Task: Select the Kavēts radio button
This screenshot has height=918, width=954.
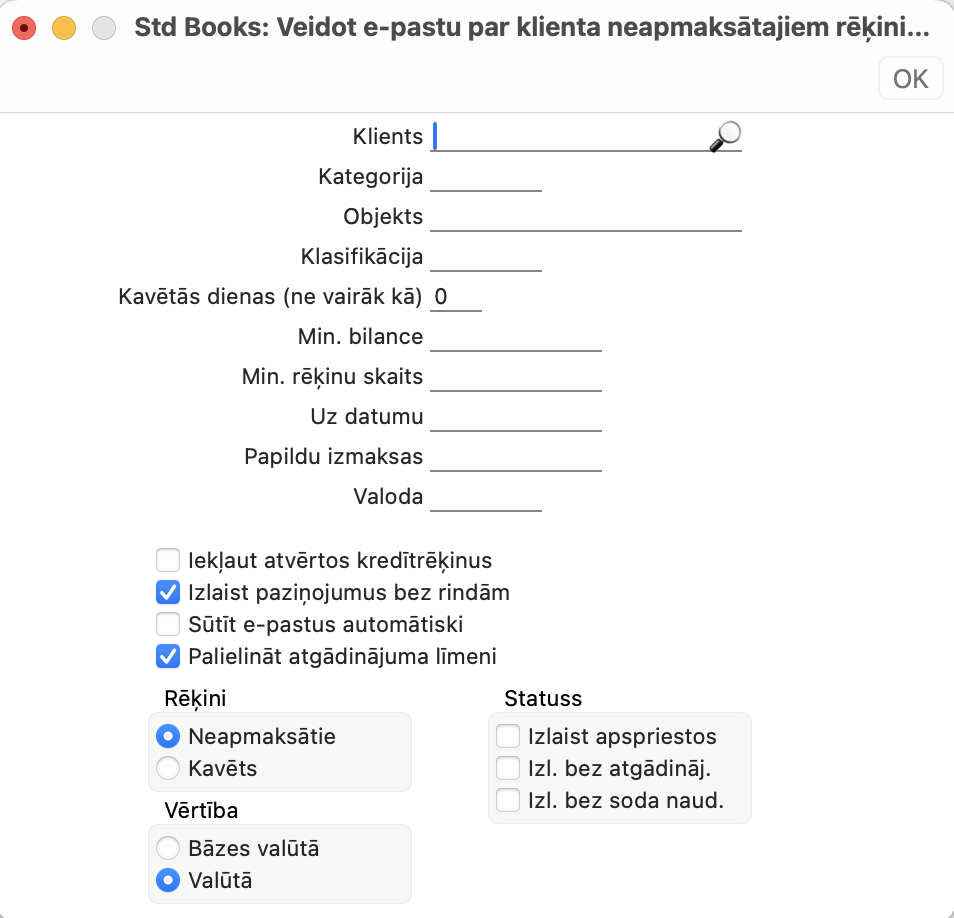Action: 168,769
